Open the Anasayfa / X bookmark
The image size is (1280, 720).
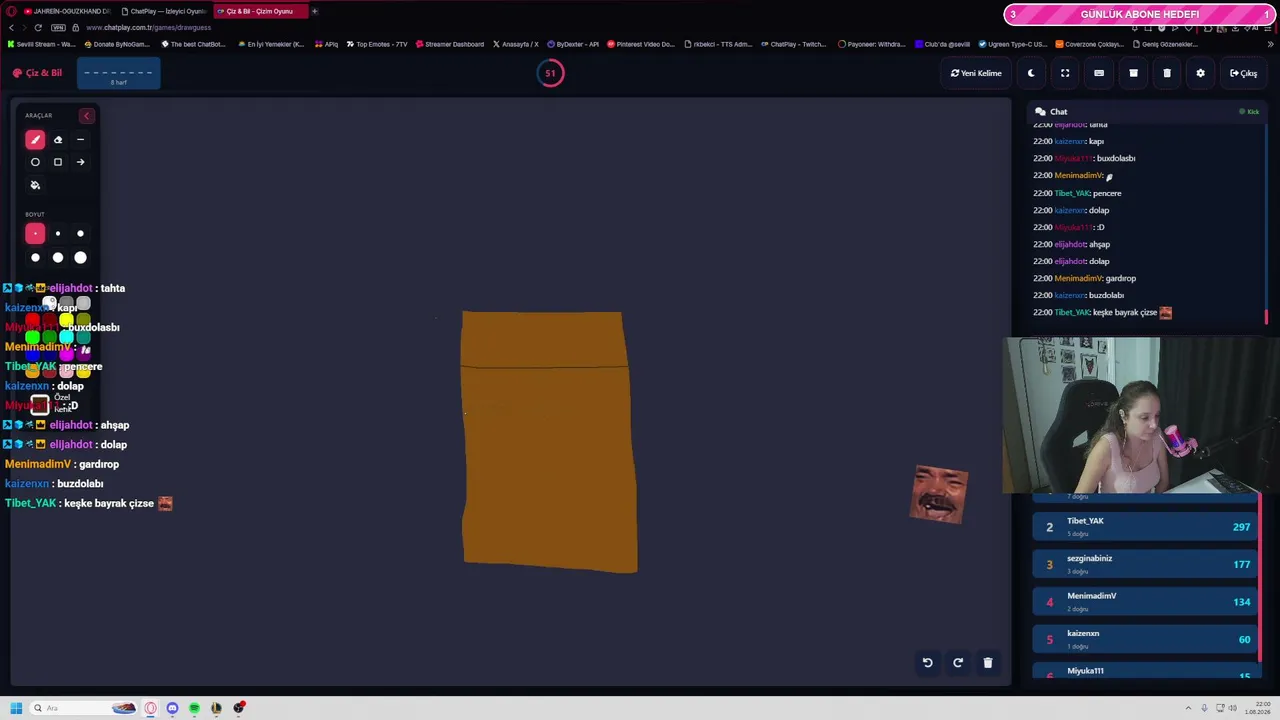pyautogui.click(x=516, y=44)
